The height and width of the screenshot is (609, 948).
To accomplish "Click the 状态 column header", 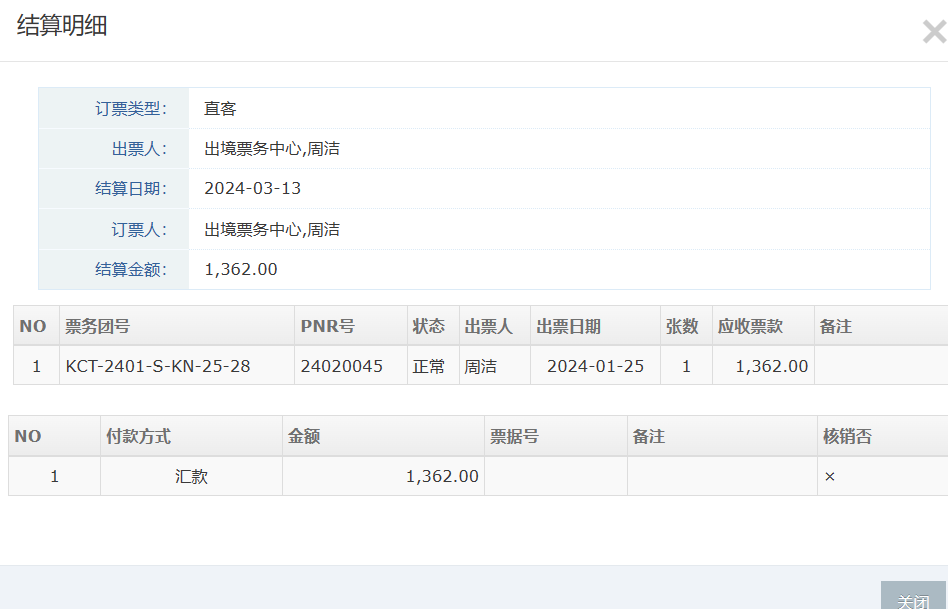I will click(x=429, y=327).
